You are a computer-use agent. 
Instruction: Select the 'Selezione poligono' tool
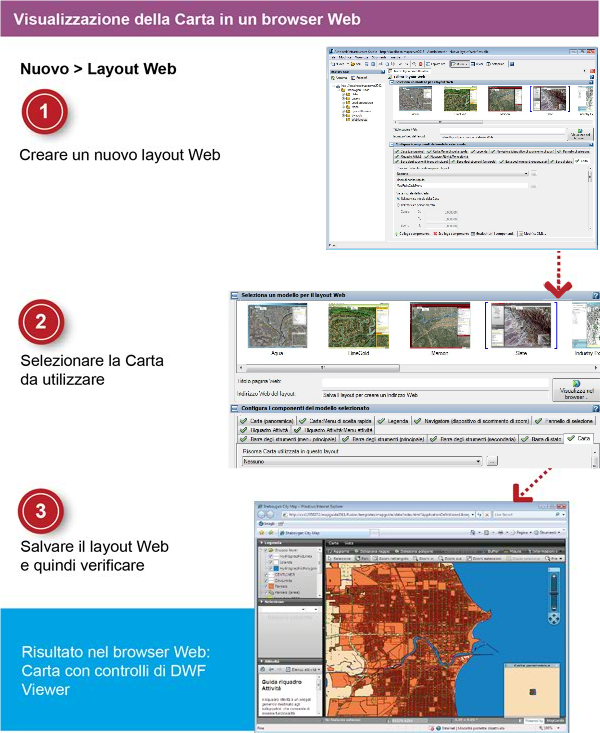pyautogui.click(x=415, y=551)
